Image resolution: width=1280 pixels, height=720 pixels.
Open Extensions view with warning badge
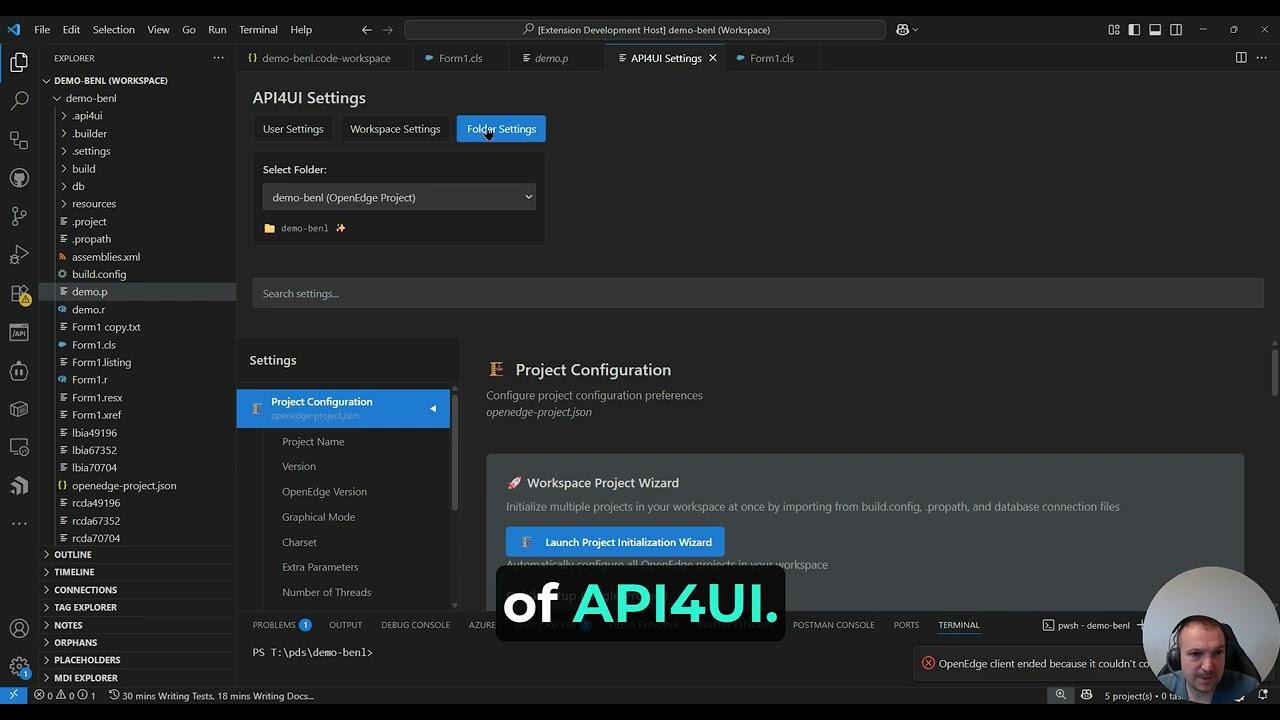tap(19, 294)
